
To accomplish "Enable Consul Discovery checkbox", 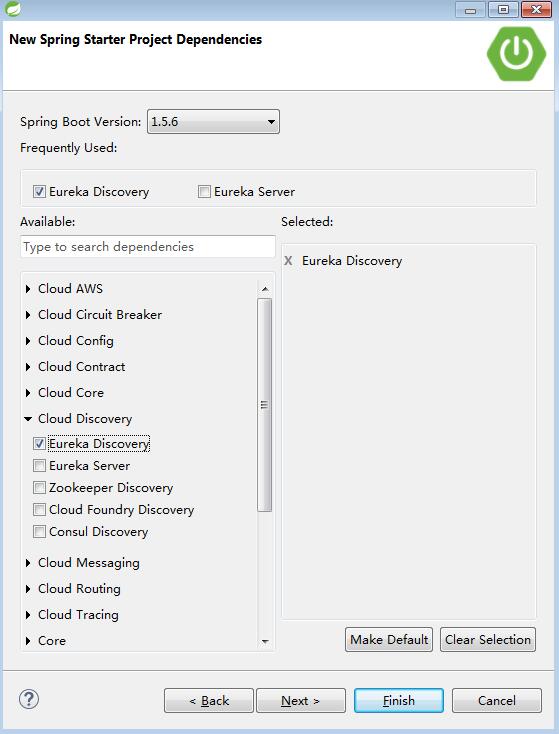I will 39,531.
